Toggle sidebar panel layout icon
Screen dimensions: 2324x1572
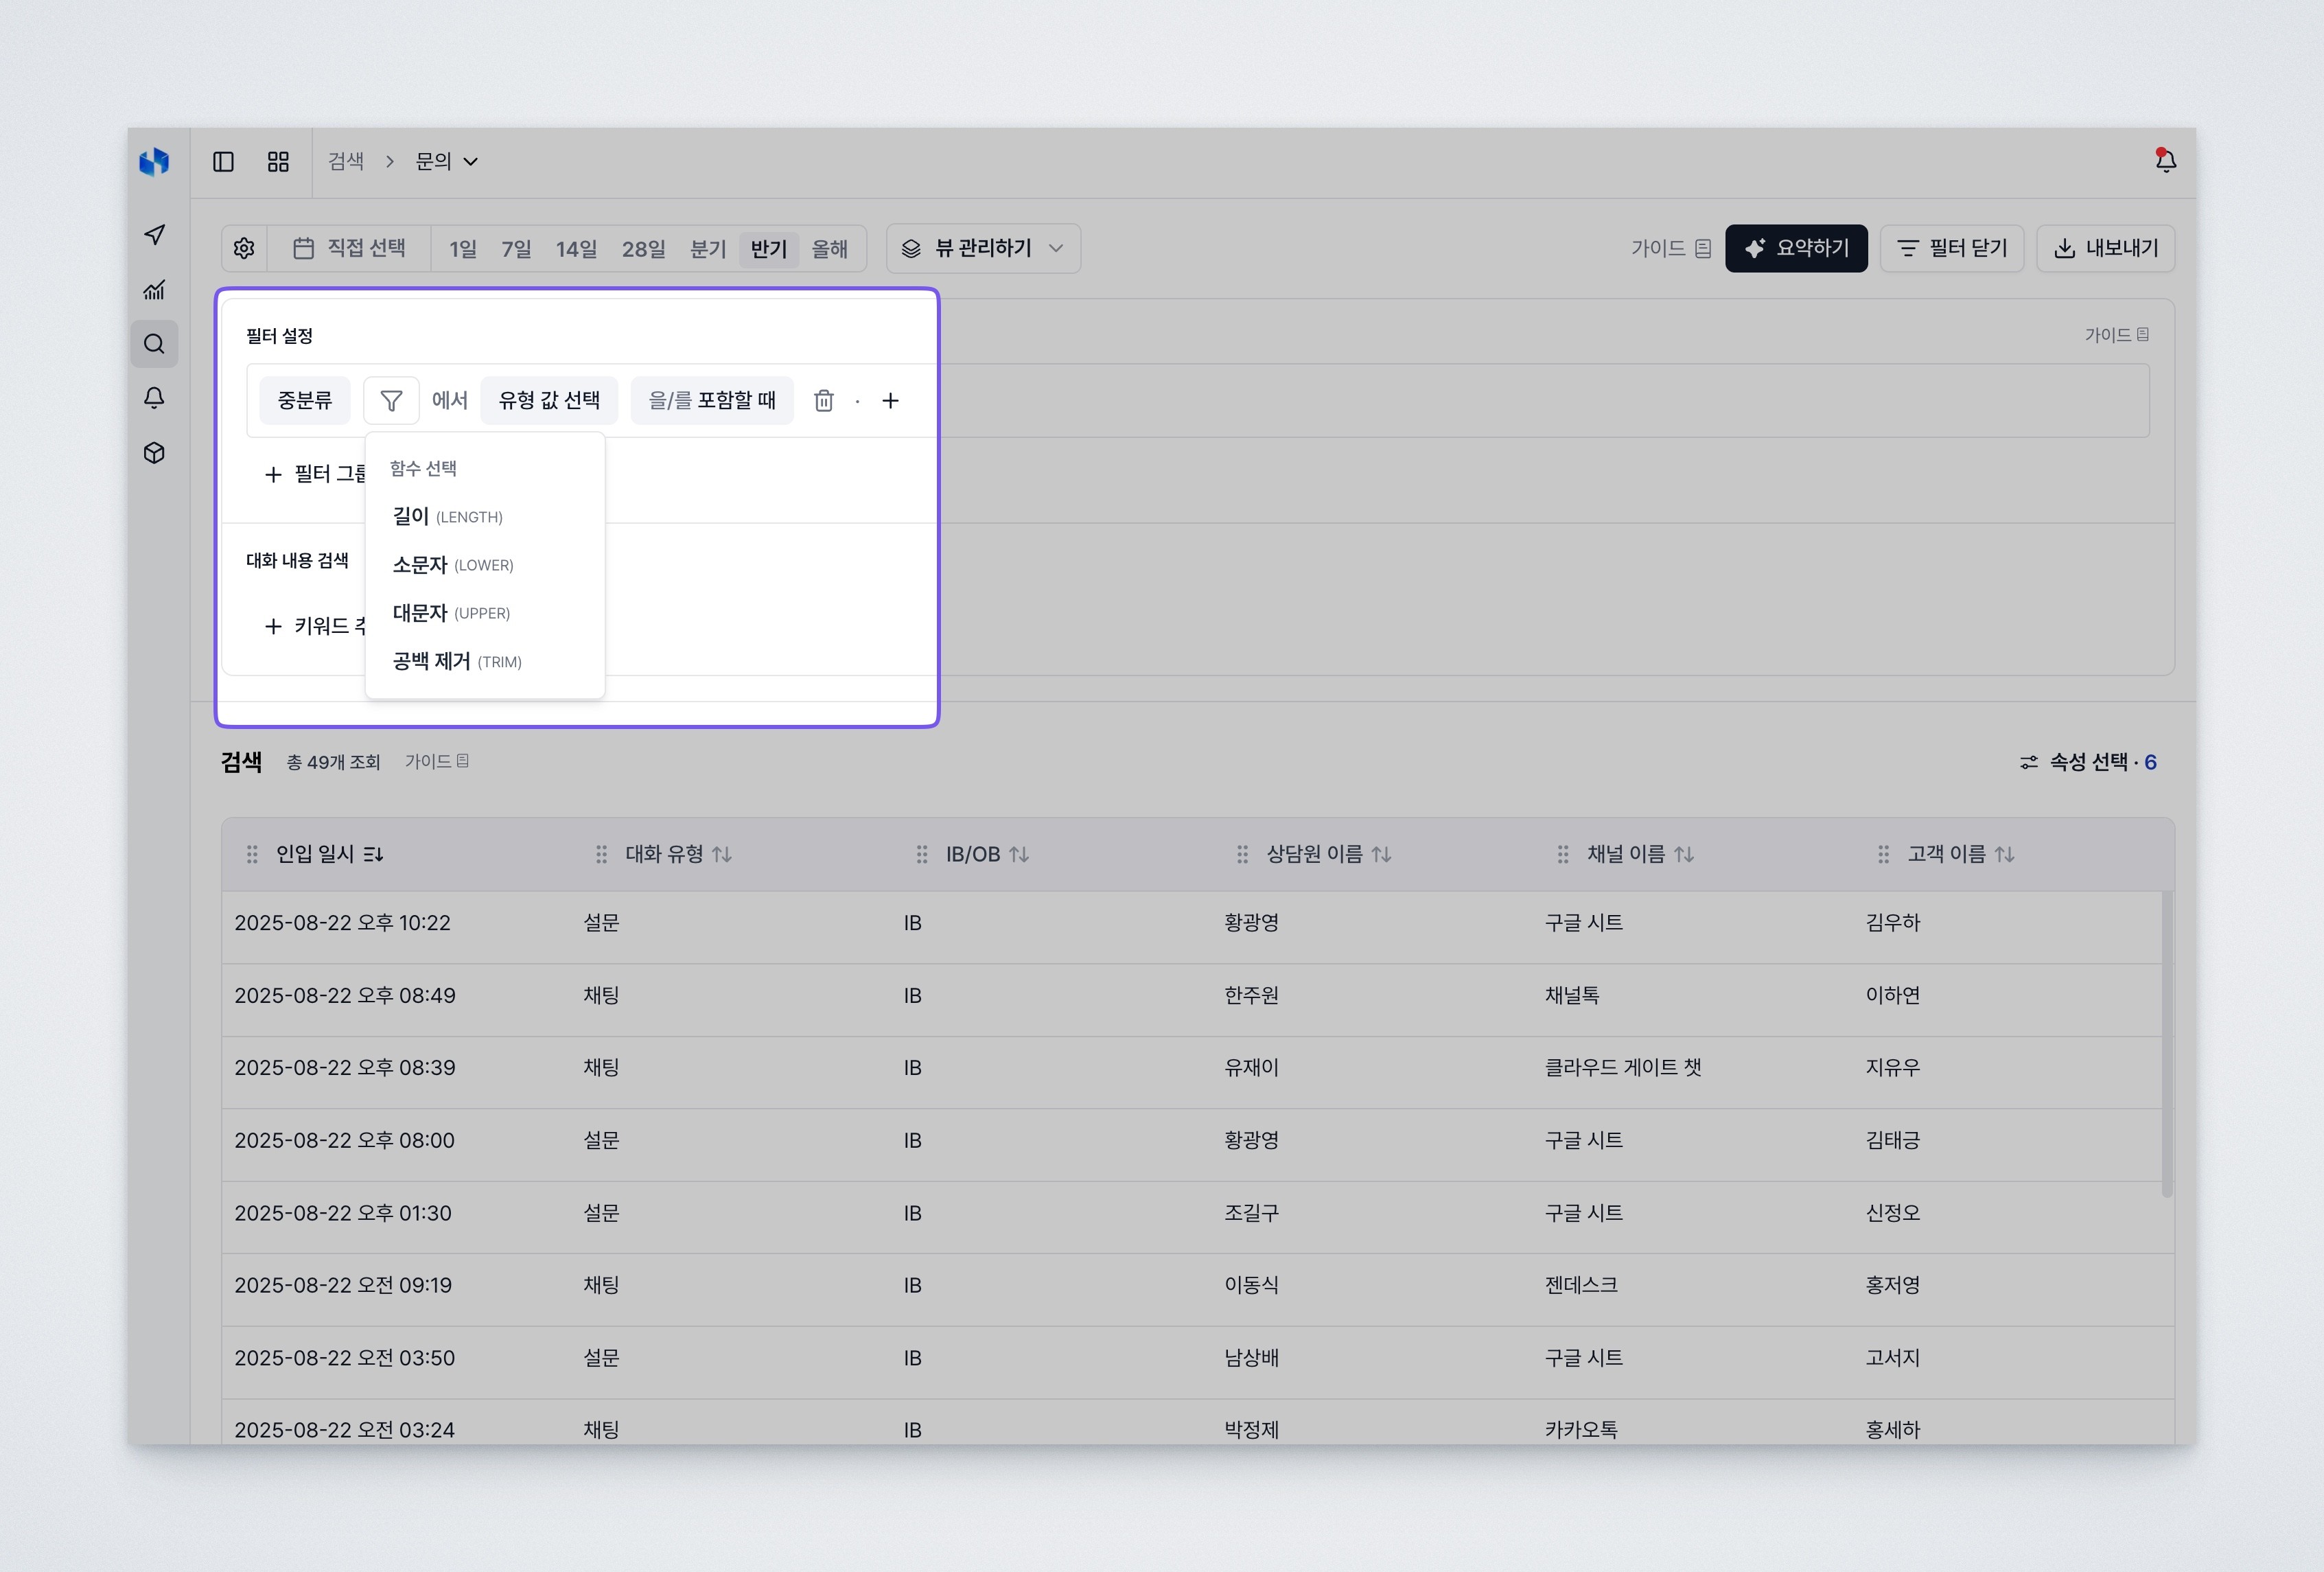click(x=223, y=161)
